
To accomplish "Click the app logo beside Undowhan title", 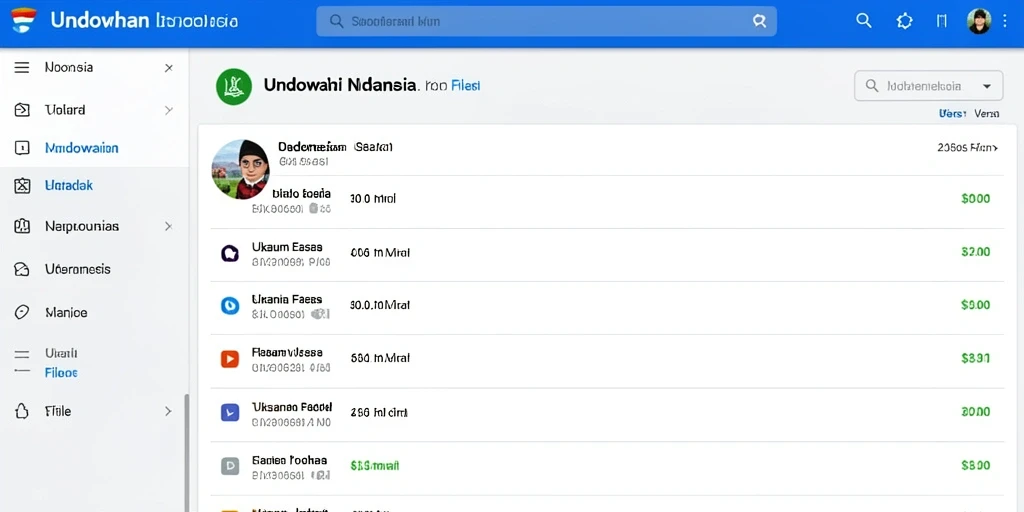I will [x=24, y=20].
